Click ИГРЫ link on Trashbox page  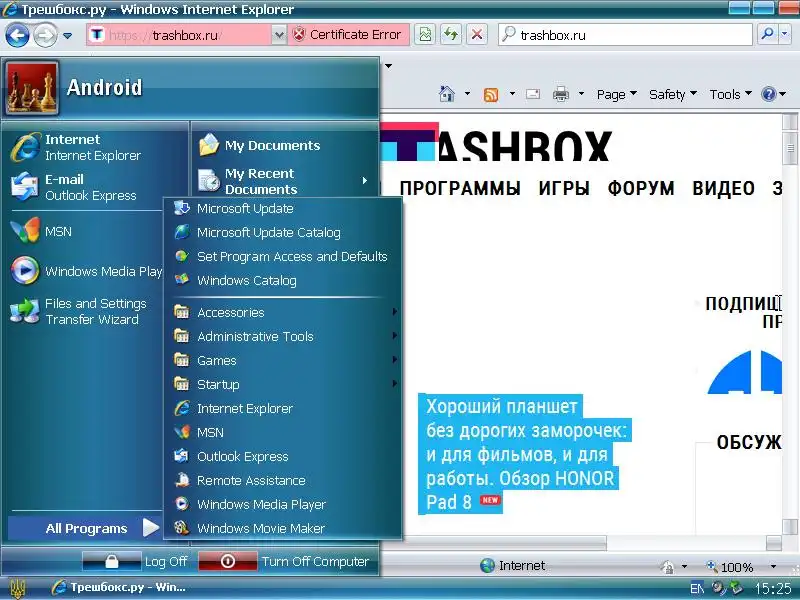coord(564,188)
